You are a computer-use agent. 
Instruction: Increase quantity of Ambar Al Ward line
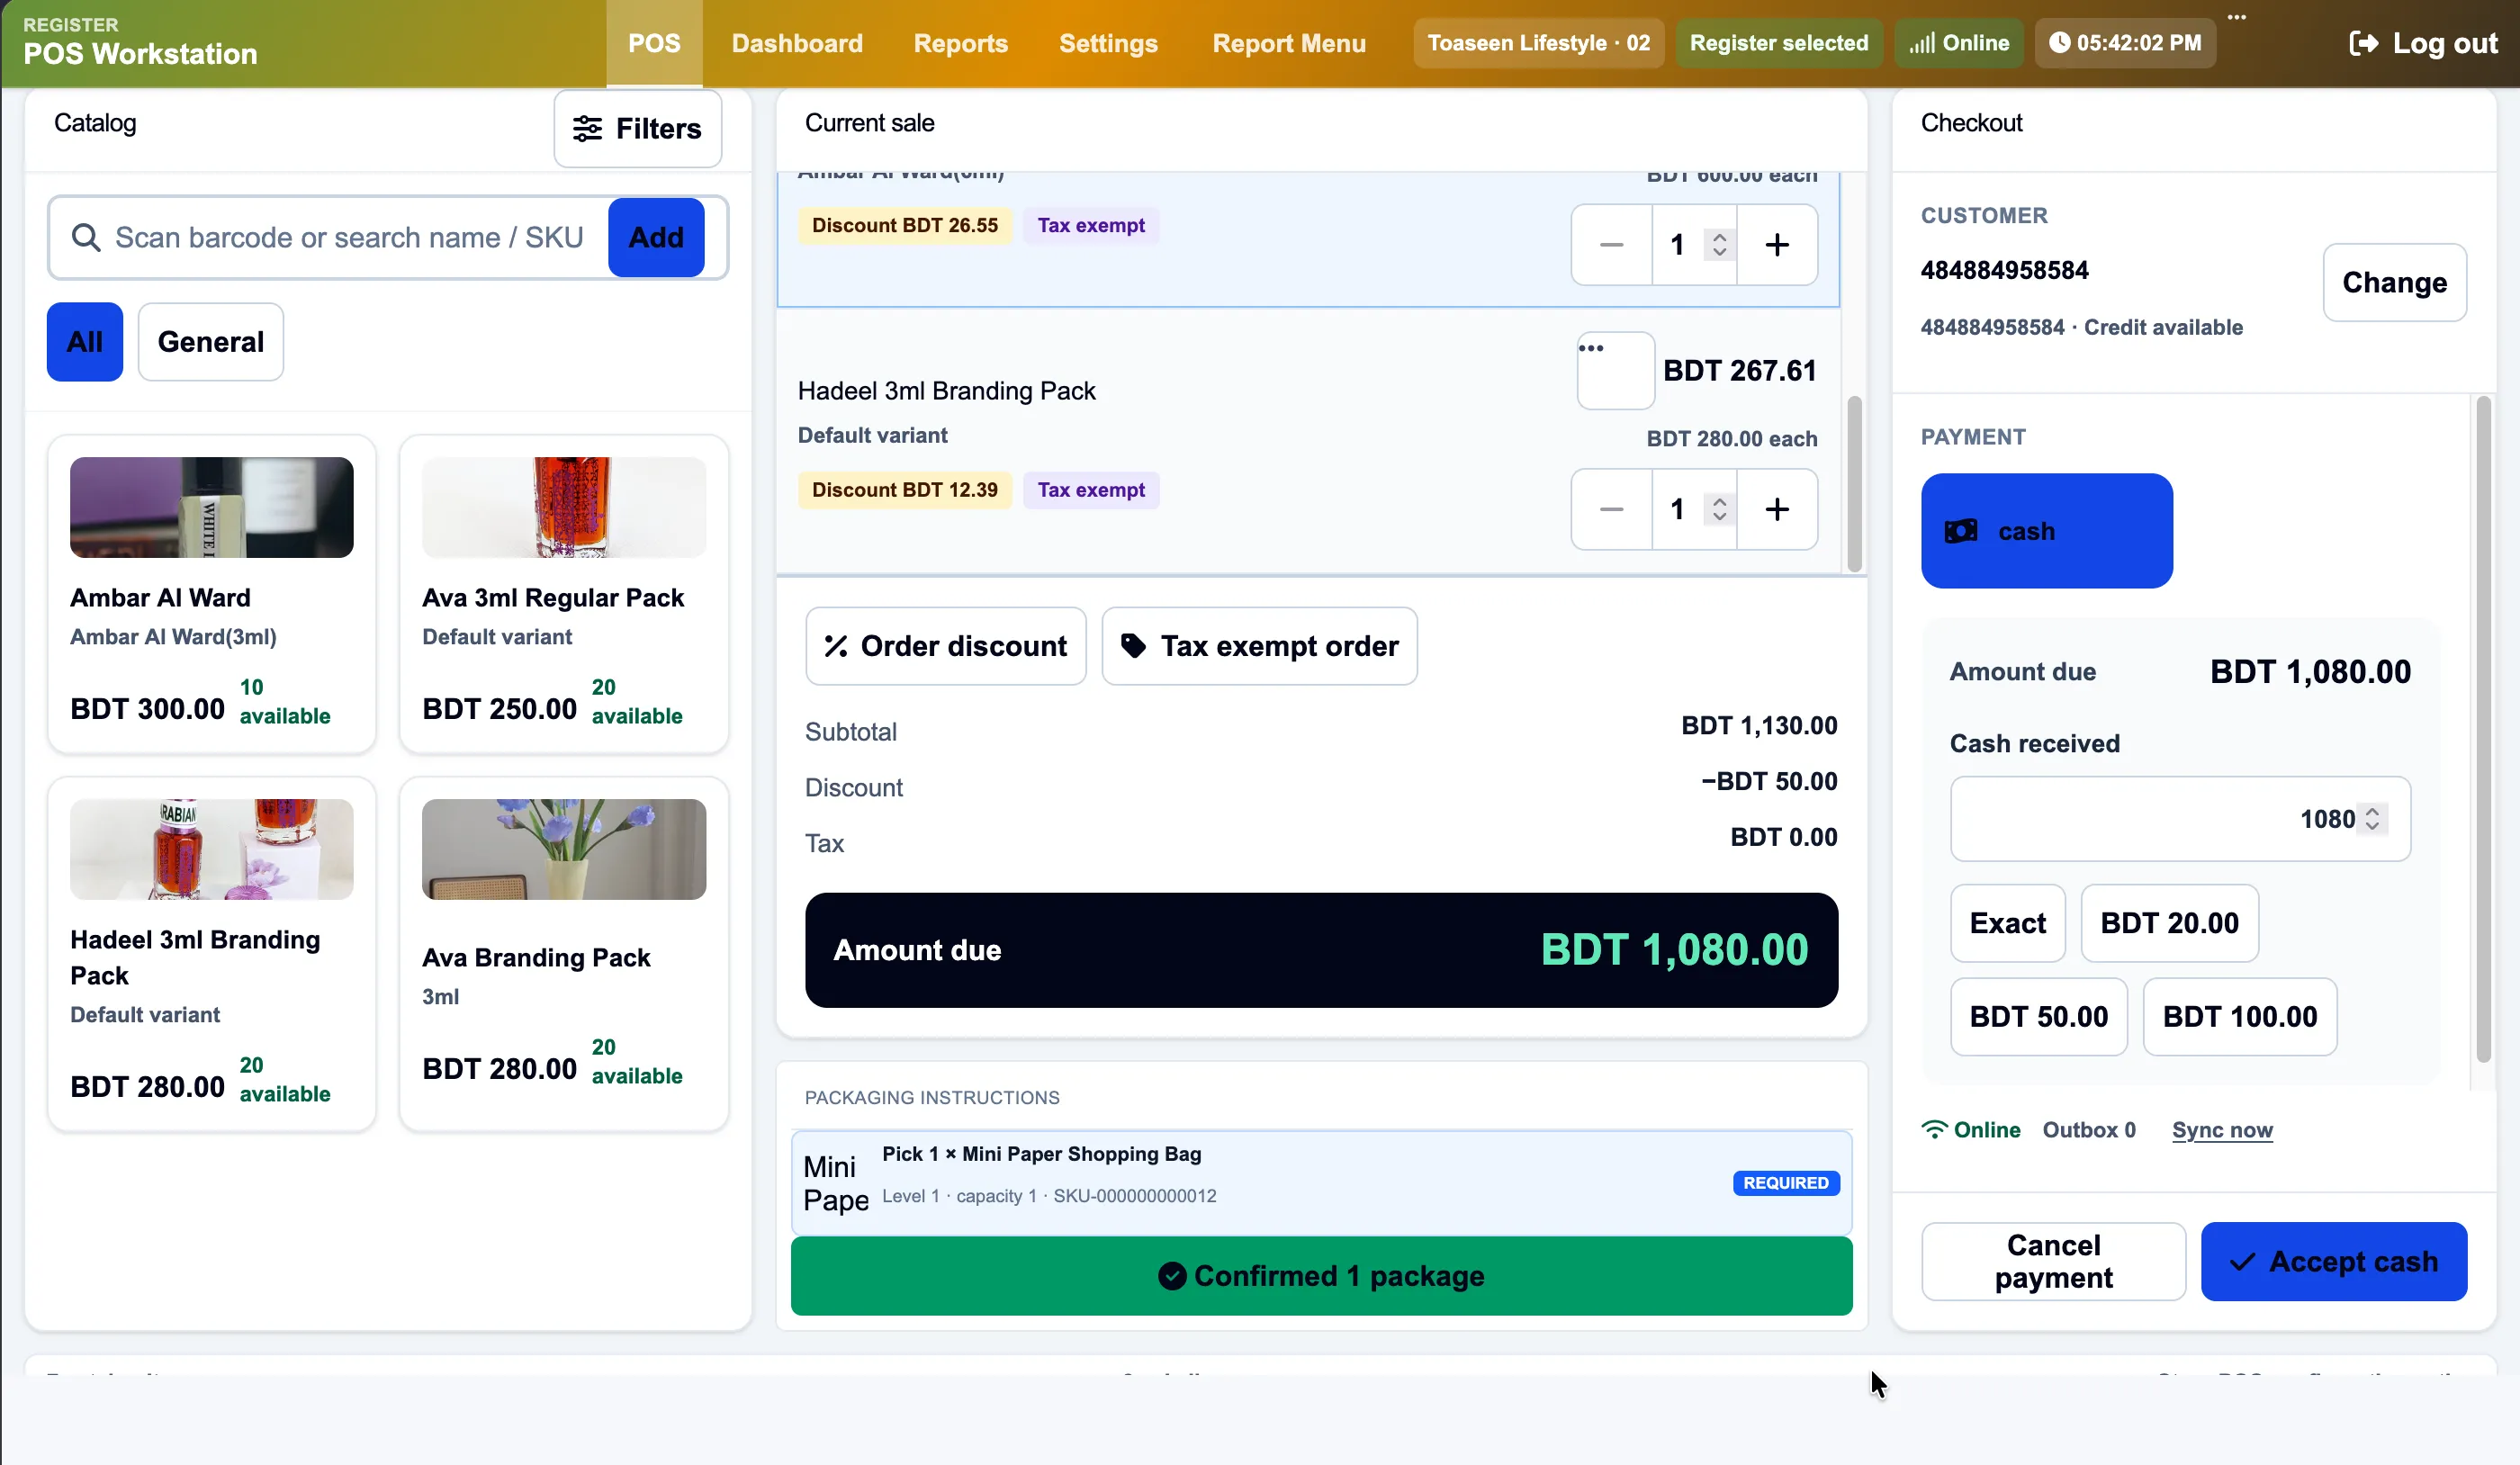pos(1777,245)
